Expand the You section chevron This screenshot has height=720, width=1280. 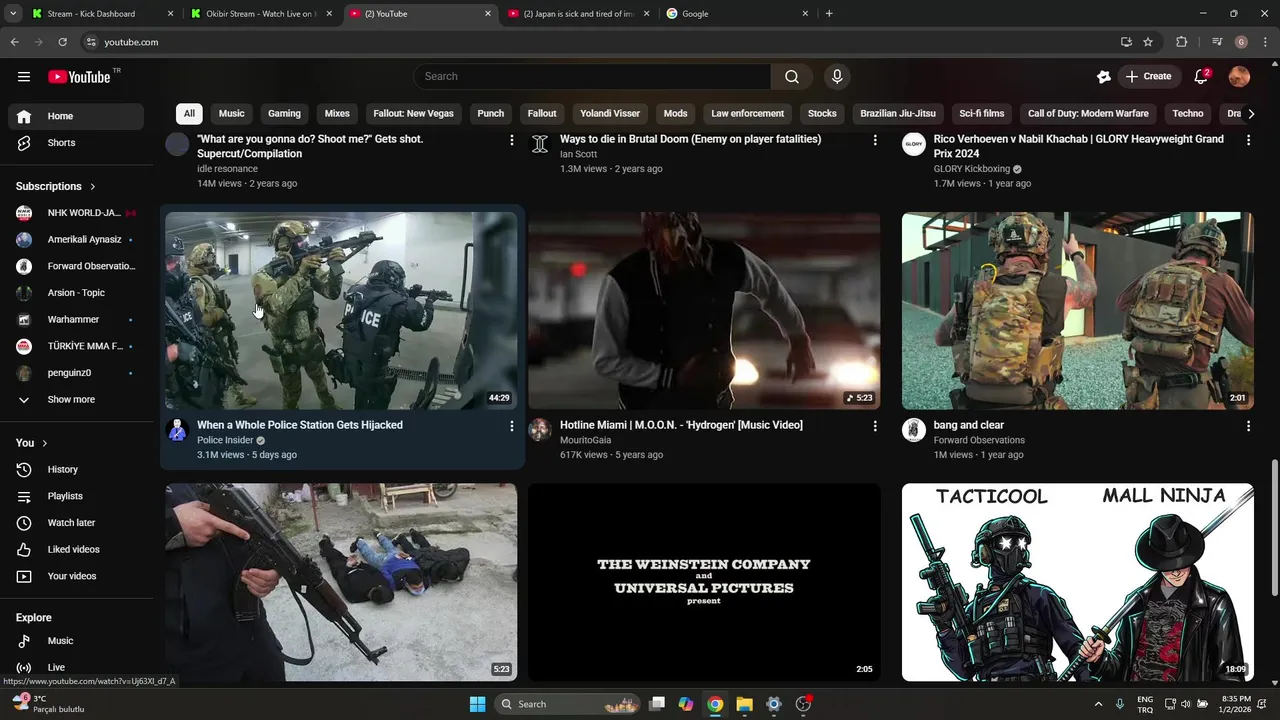click(44, 443)
